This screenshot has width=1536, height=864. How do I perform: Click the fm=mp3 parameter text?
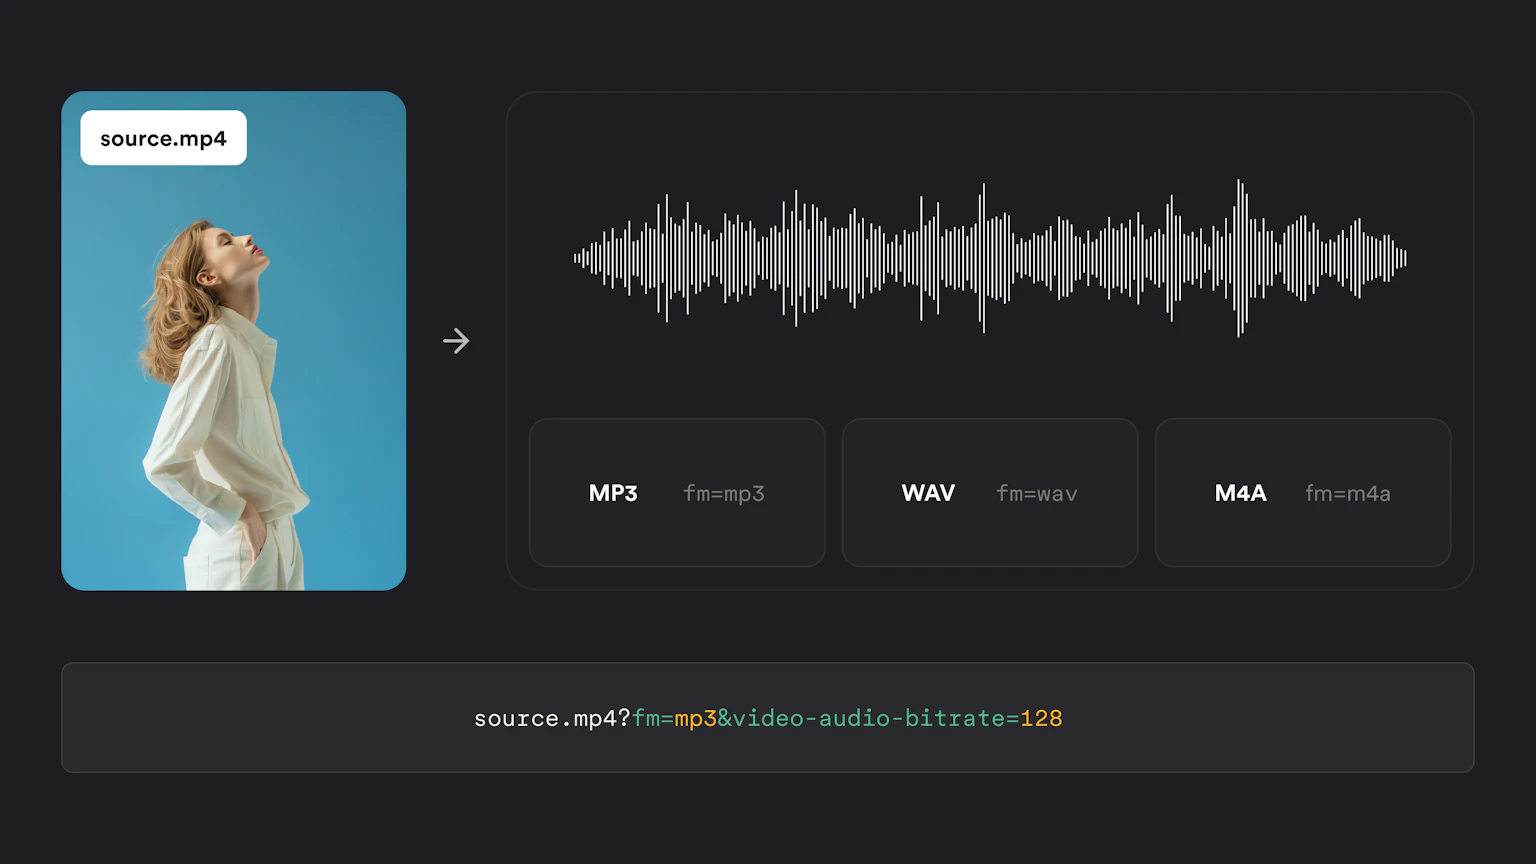click(x=724, y=494)
